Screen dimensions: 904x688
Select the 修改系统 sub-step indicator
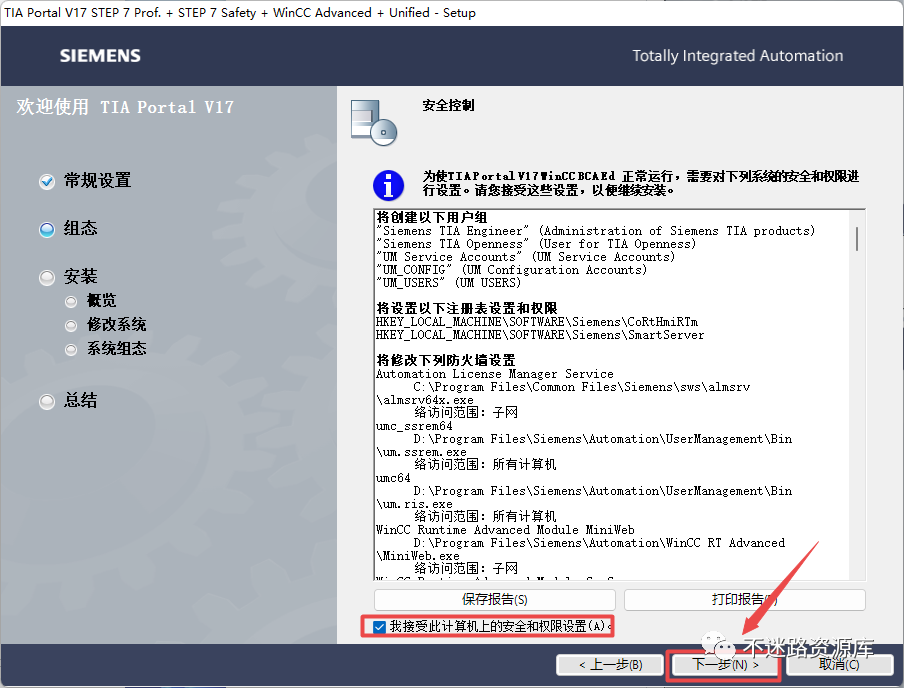point(71,326)
